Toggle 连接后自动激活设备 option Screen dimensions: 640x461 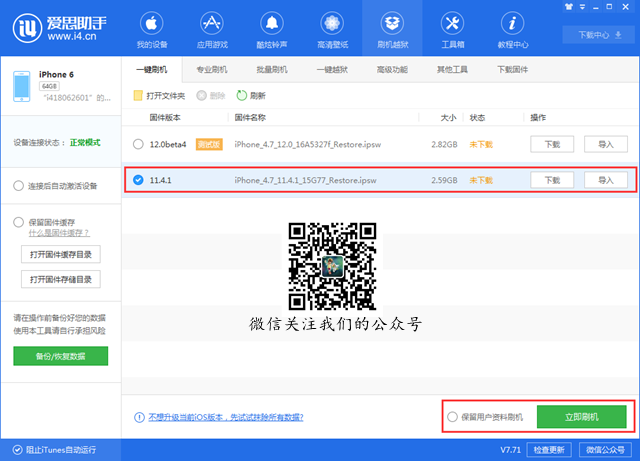(18, 186)
